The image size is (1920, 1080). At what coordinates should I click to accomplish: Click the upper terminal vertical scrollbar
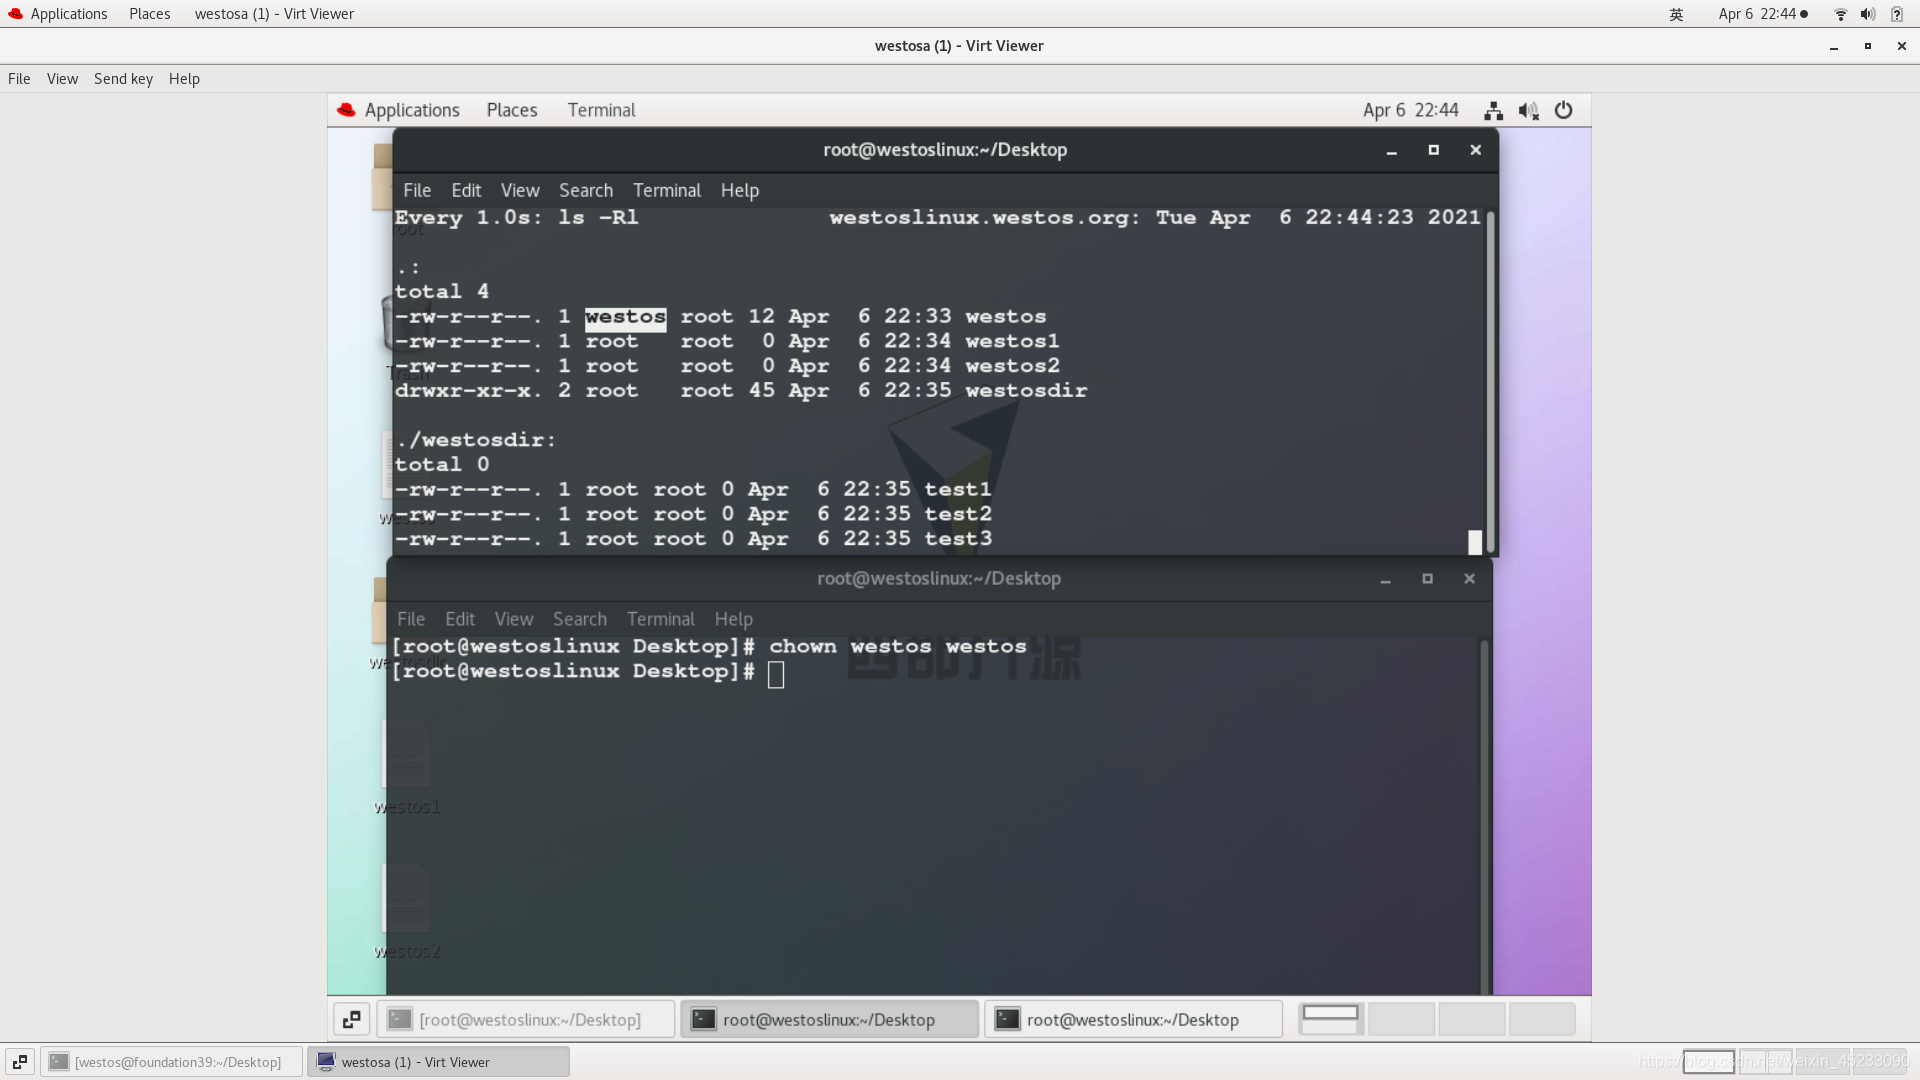[x=1490, y=380]
